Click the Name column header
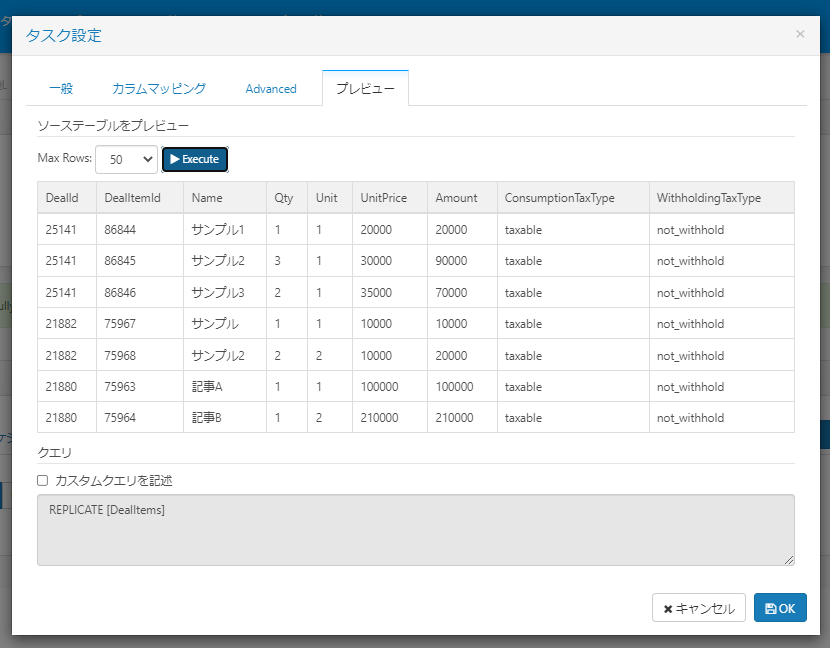 tap(225, 197)
